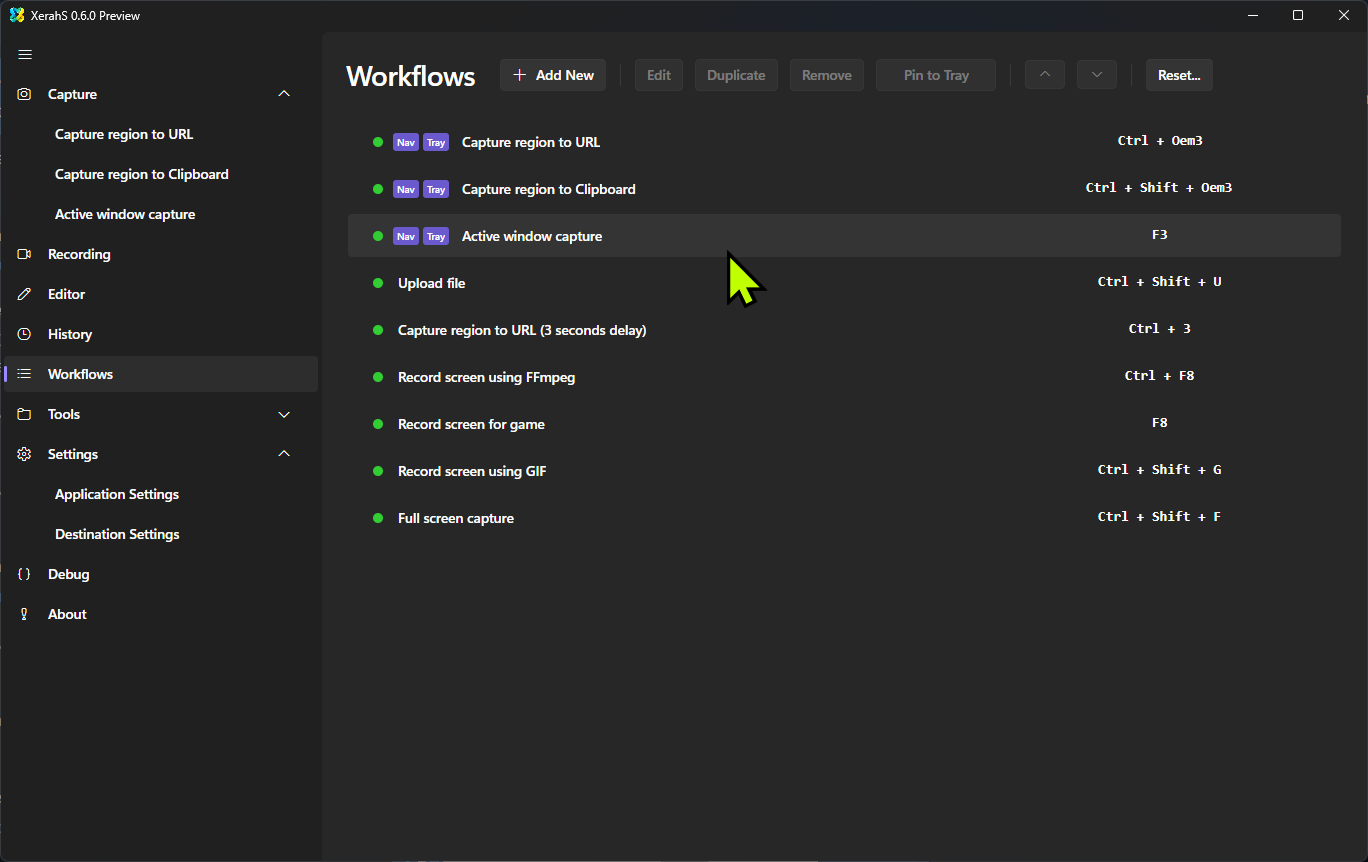Select the Record screen using FFmpeg workflow
Viewport: 1368px width, 862px height.
(x=486, y=377)
